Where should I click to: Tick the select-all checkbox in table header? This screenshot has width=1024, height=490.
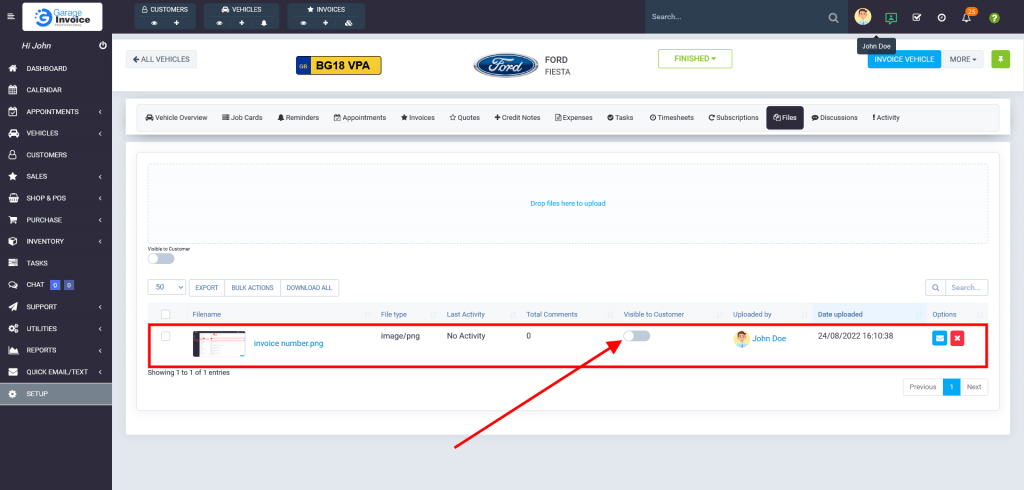click(x=165, y=314)
